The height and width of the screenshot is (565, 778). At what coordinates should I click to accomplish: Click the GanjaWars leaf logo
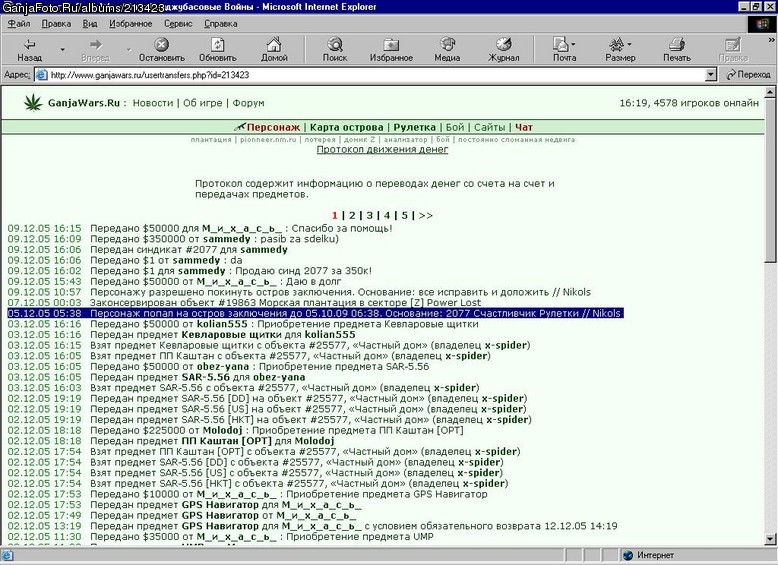(33, 103)
